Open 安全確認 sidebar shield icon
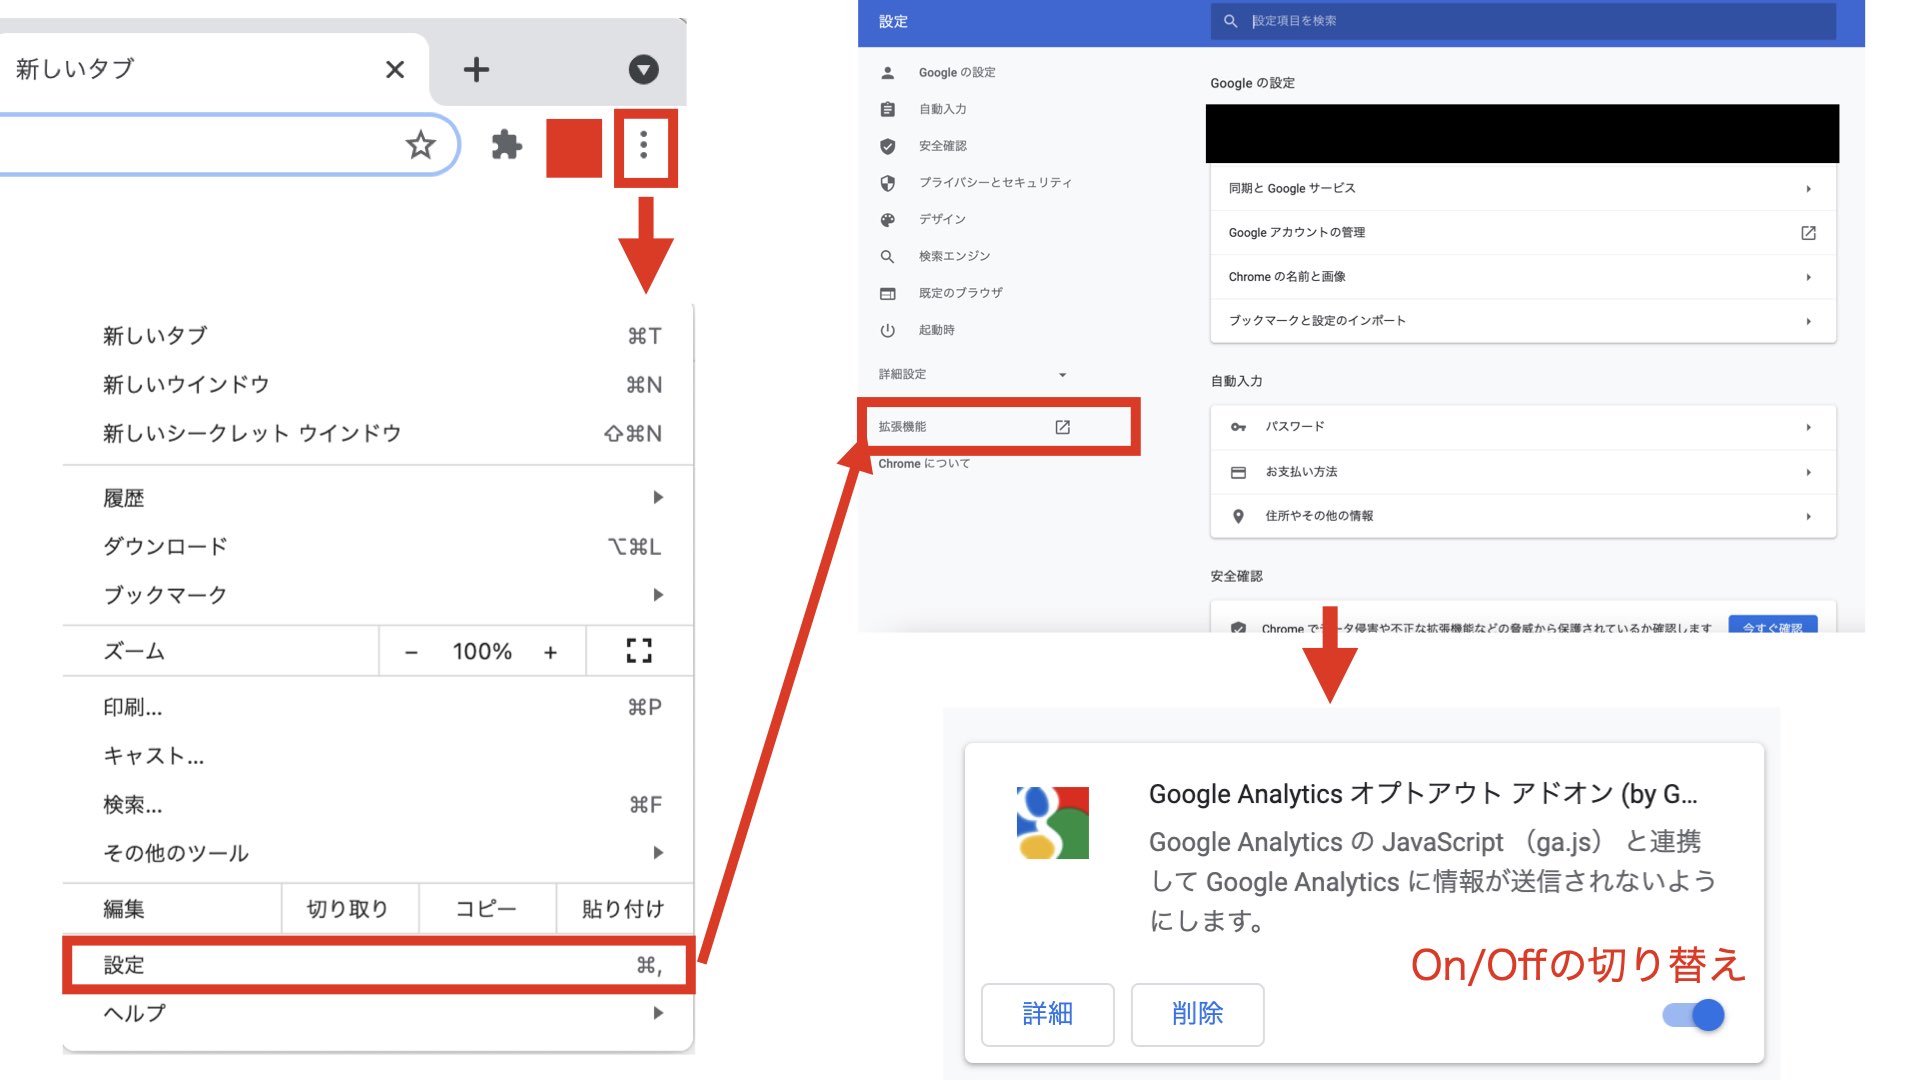Screen dimensions: 1920x1080 pyautogui.click(x=887, y=146)
